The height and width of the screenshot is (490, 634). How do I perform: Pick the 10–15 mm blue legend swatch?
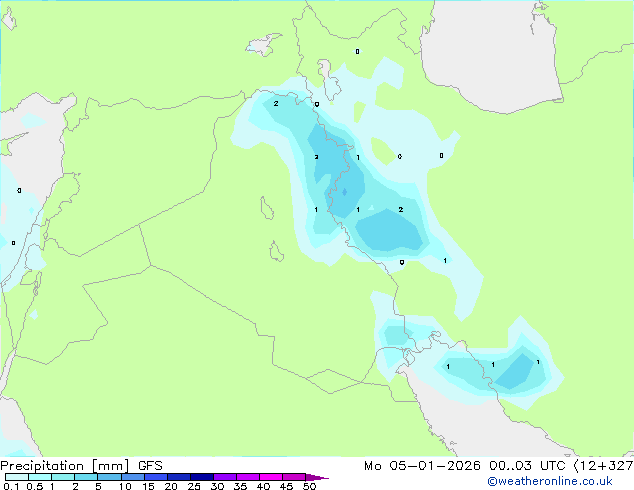[133, 477]
